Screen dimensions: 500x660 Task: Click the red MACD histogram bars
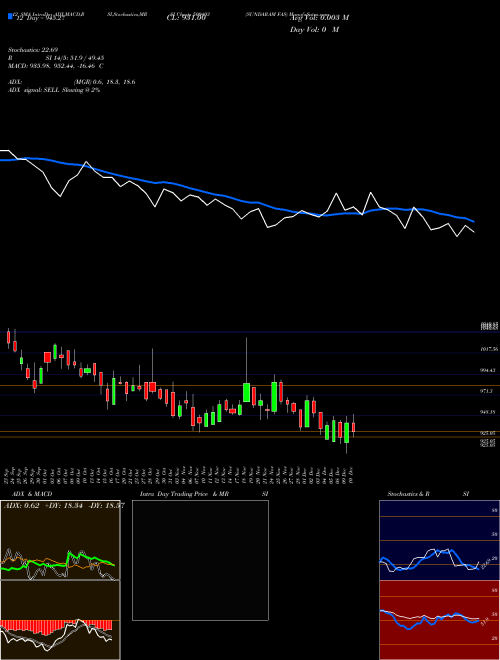[x=56, y=627]
